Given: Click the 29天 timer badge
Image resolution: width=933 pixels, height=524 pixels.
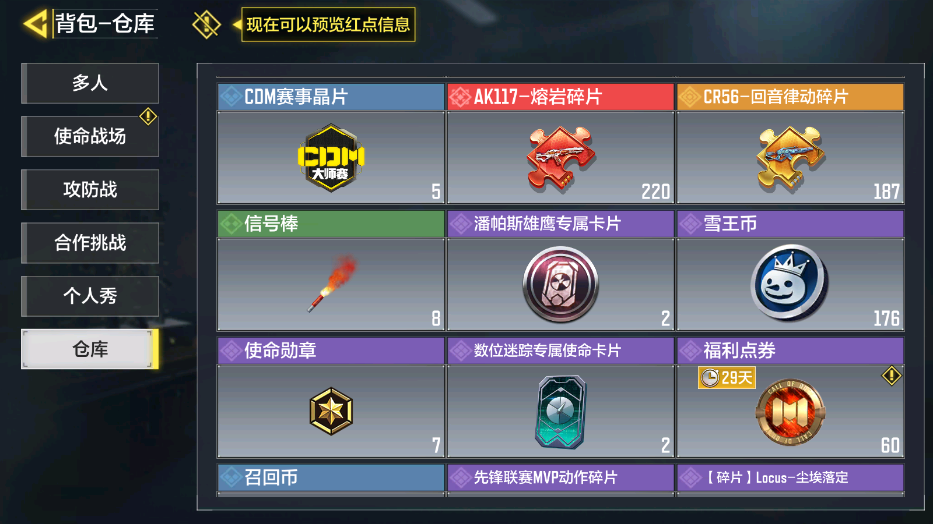Looking at the screenshot, I should pyautogui.click(x=727, y=378).
